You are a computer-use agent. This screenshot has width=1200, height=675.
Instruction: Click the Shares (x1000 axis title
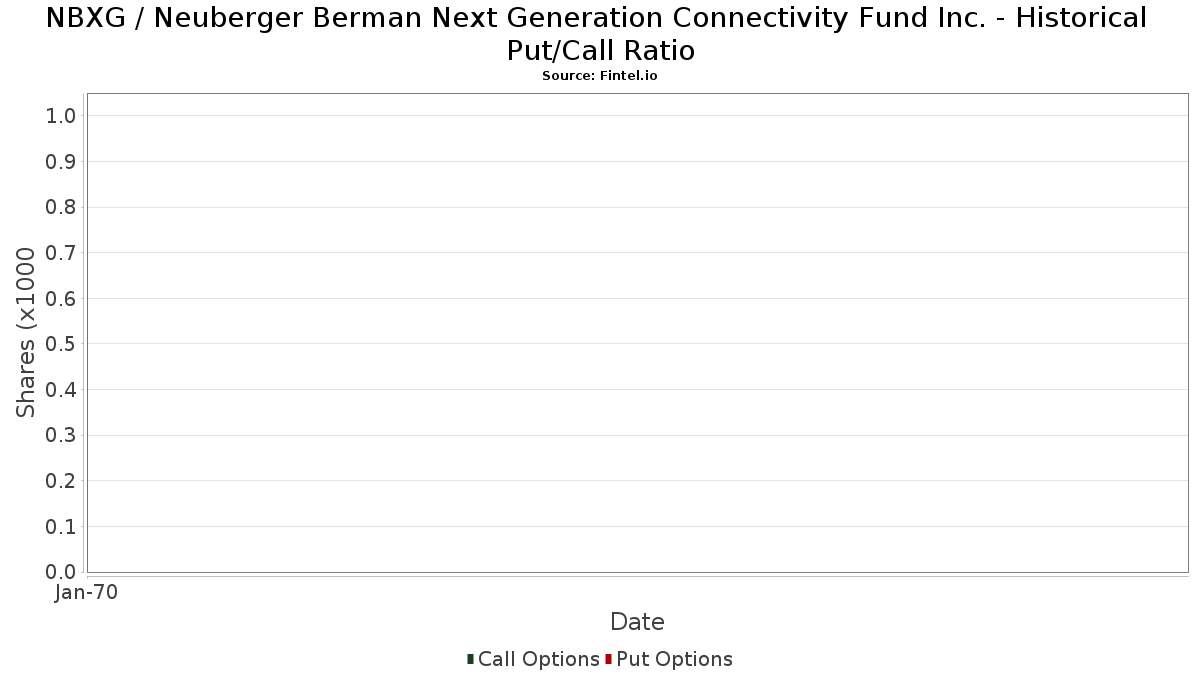(26, 333)
